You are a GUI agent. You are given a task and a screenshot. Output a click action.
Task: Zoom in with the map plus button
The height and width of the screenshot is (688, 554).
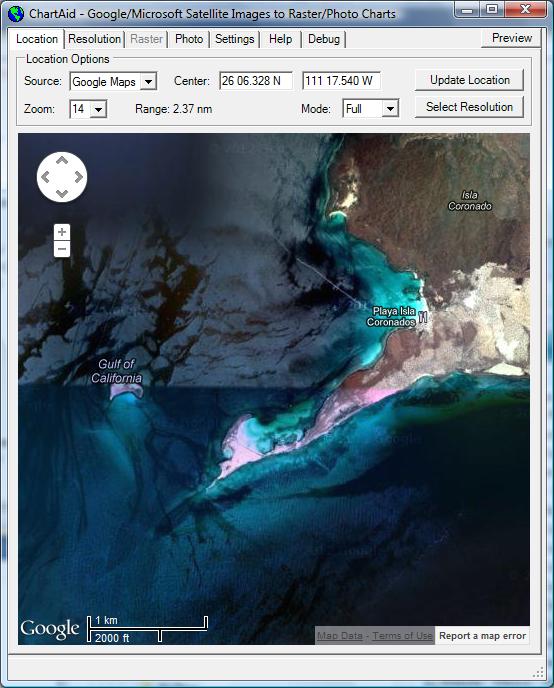coord(62,232)
